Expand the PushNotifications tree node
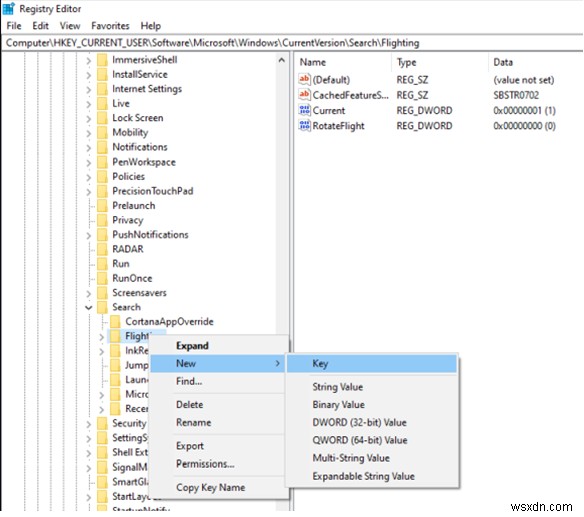The width and height of the screenshot is (584, 517). [89, 235]
